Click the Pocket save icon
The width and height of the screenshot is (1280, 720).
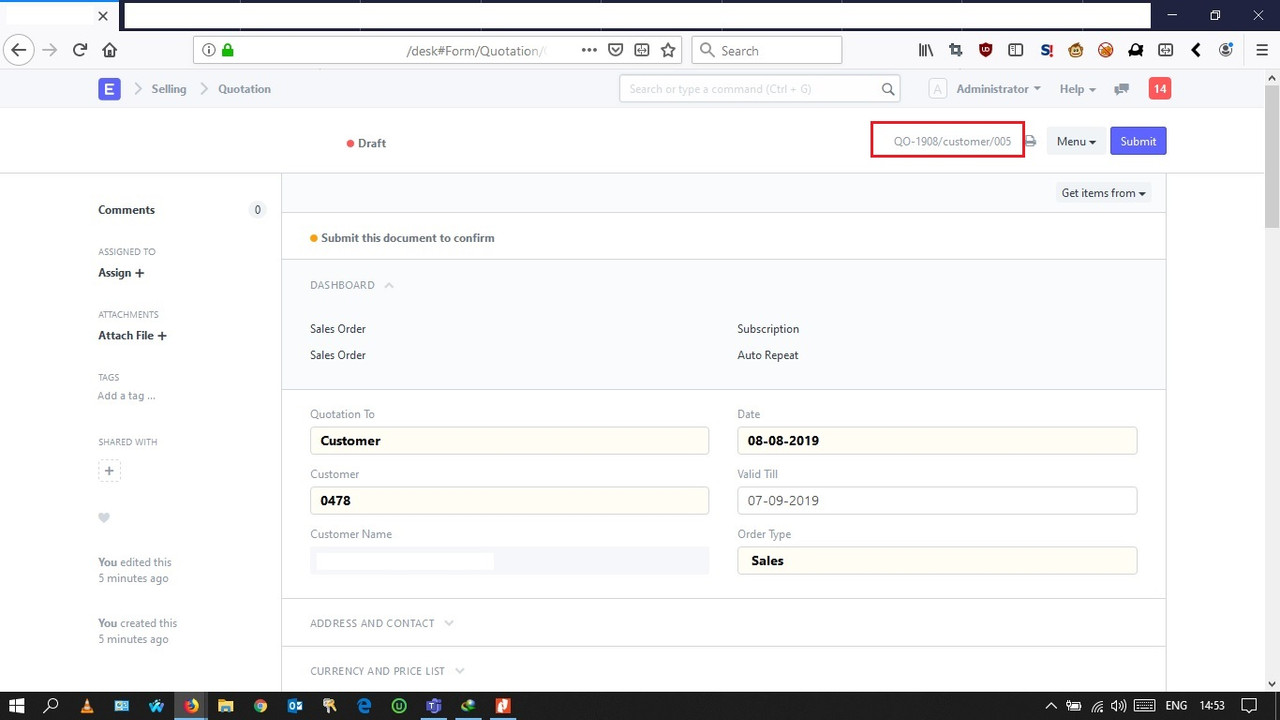click(x=616, y=50)
